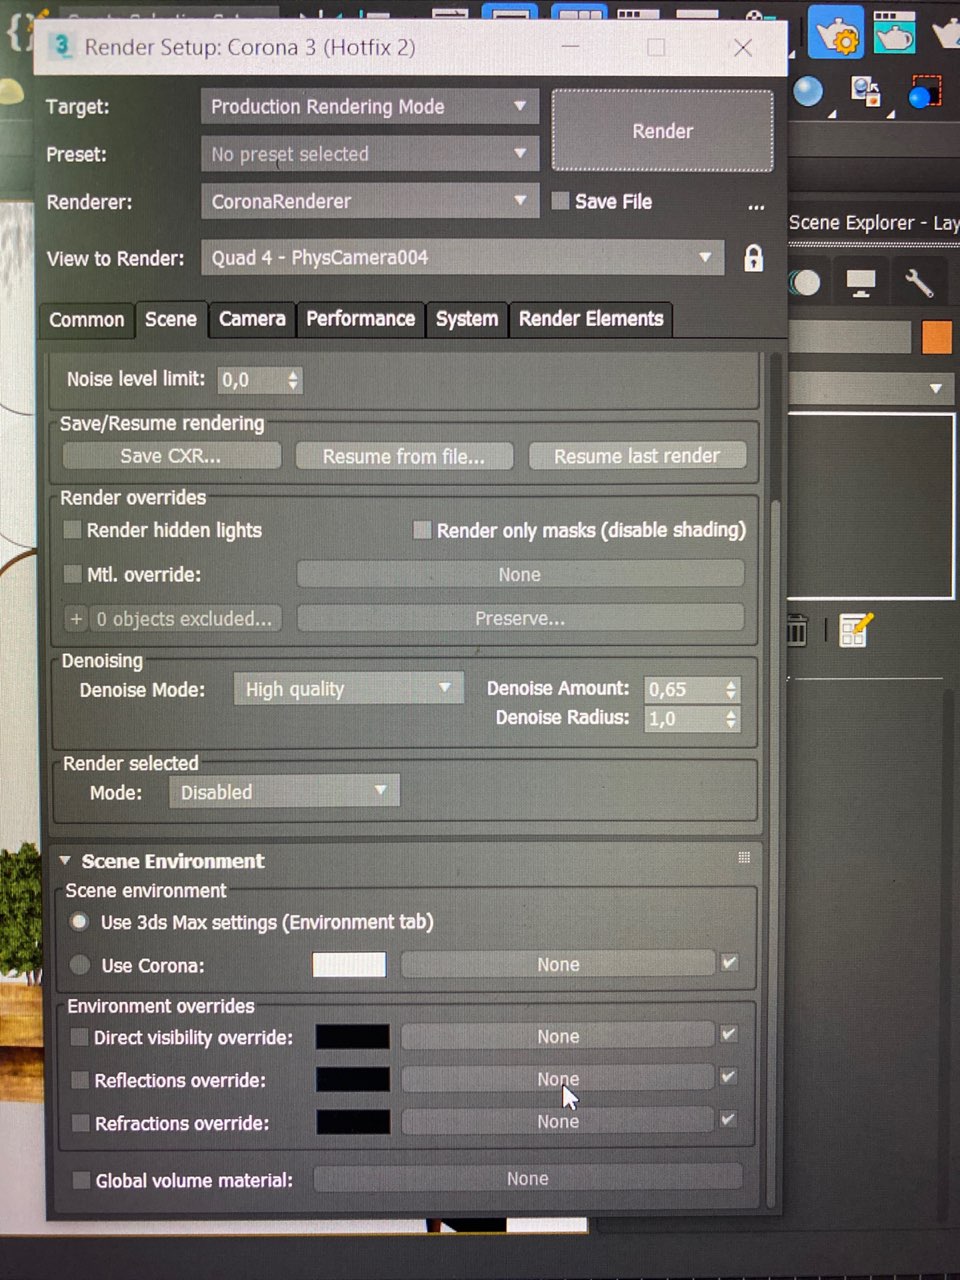Click Direct visibility override None map slot

[x=558, y=1036]
